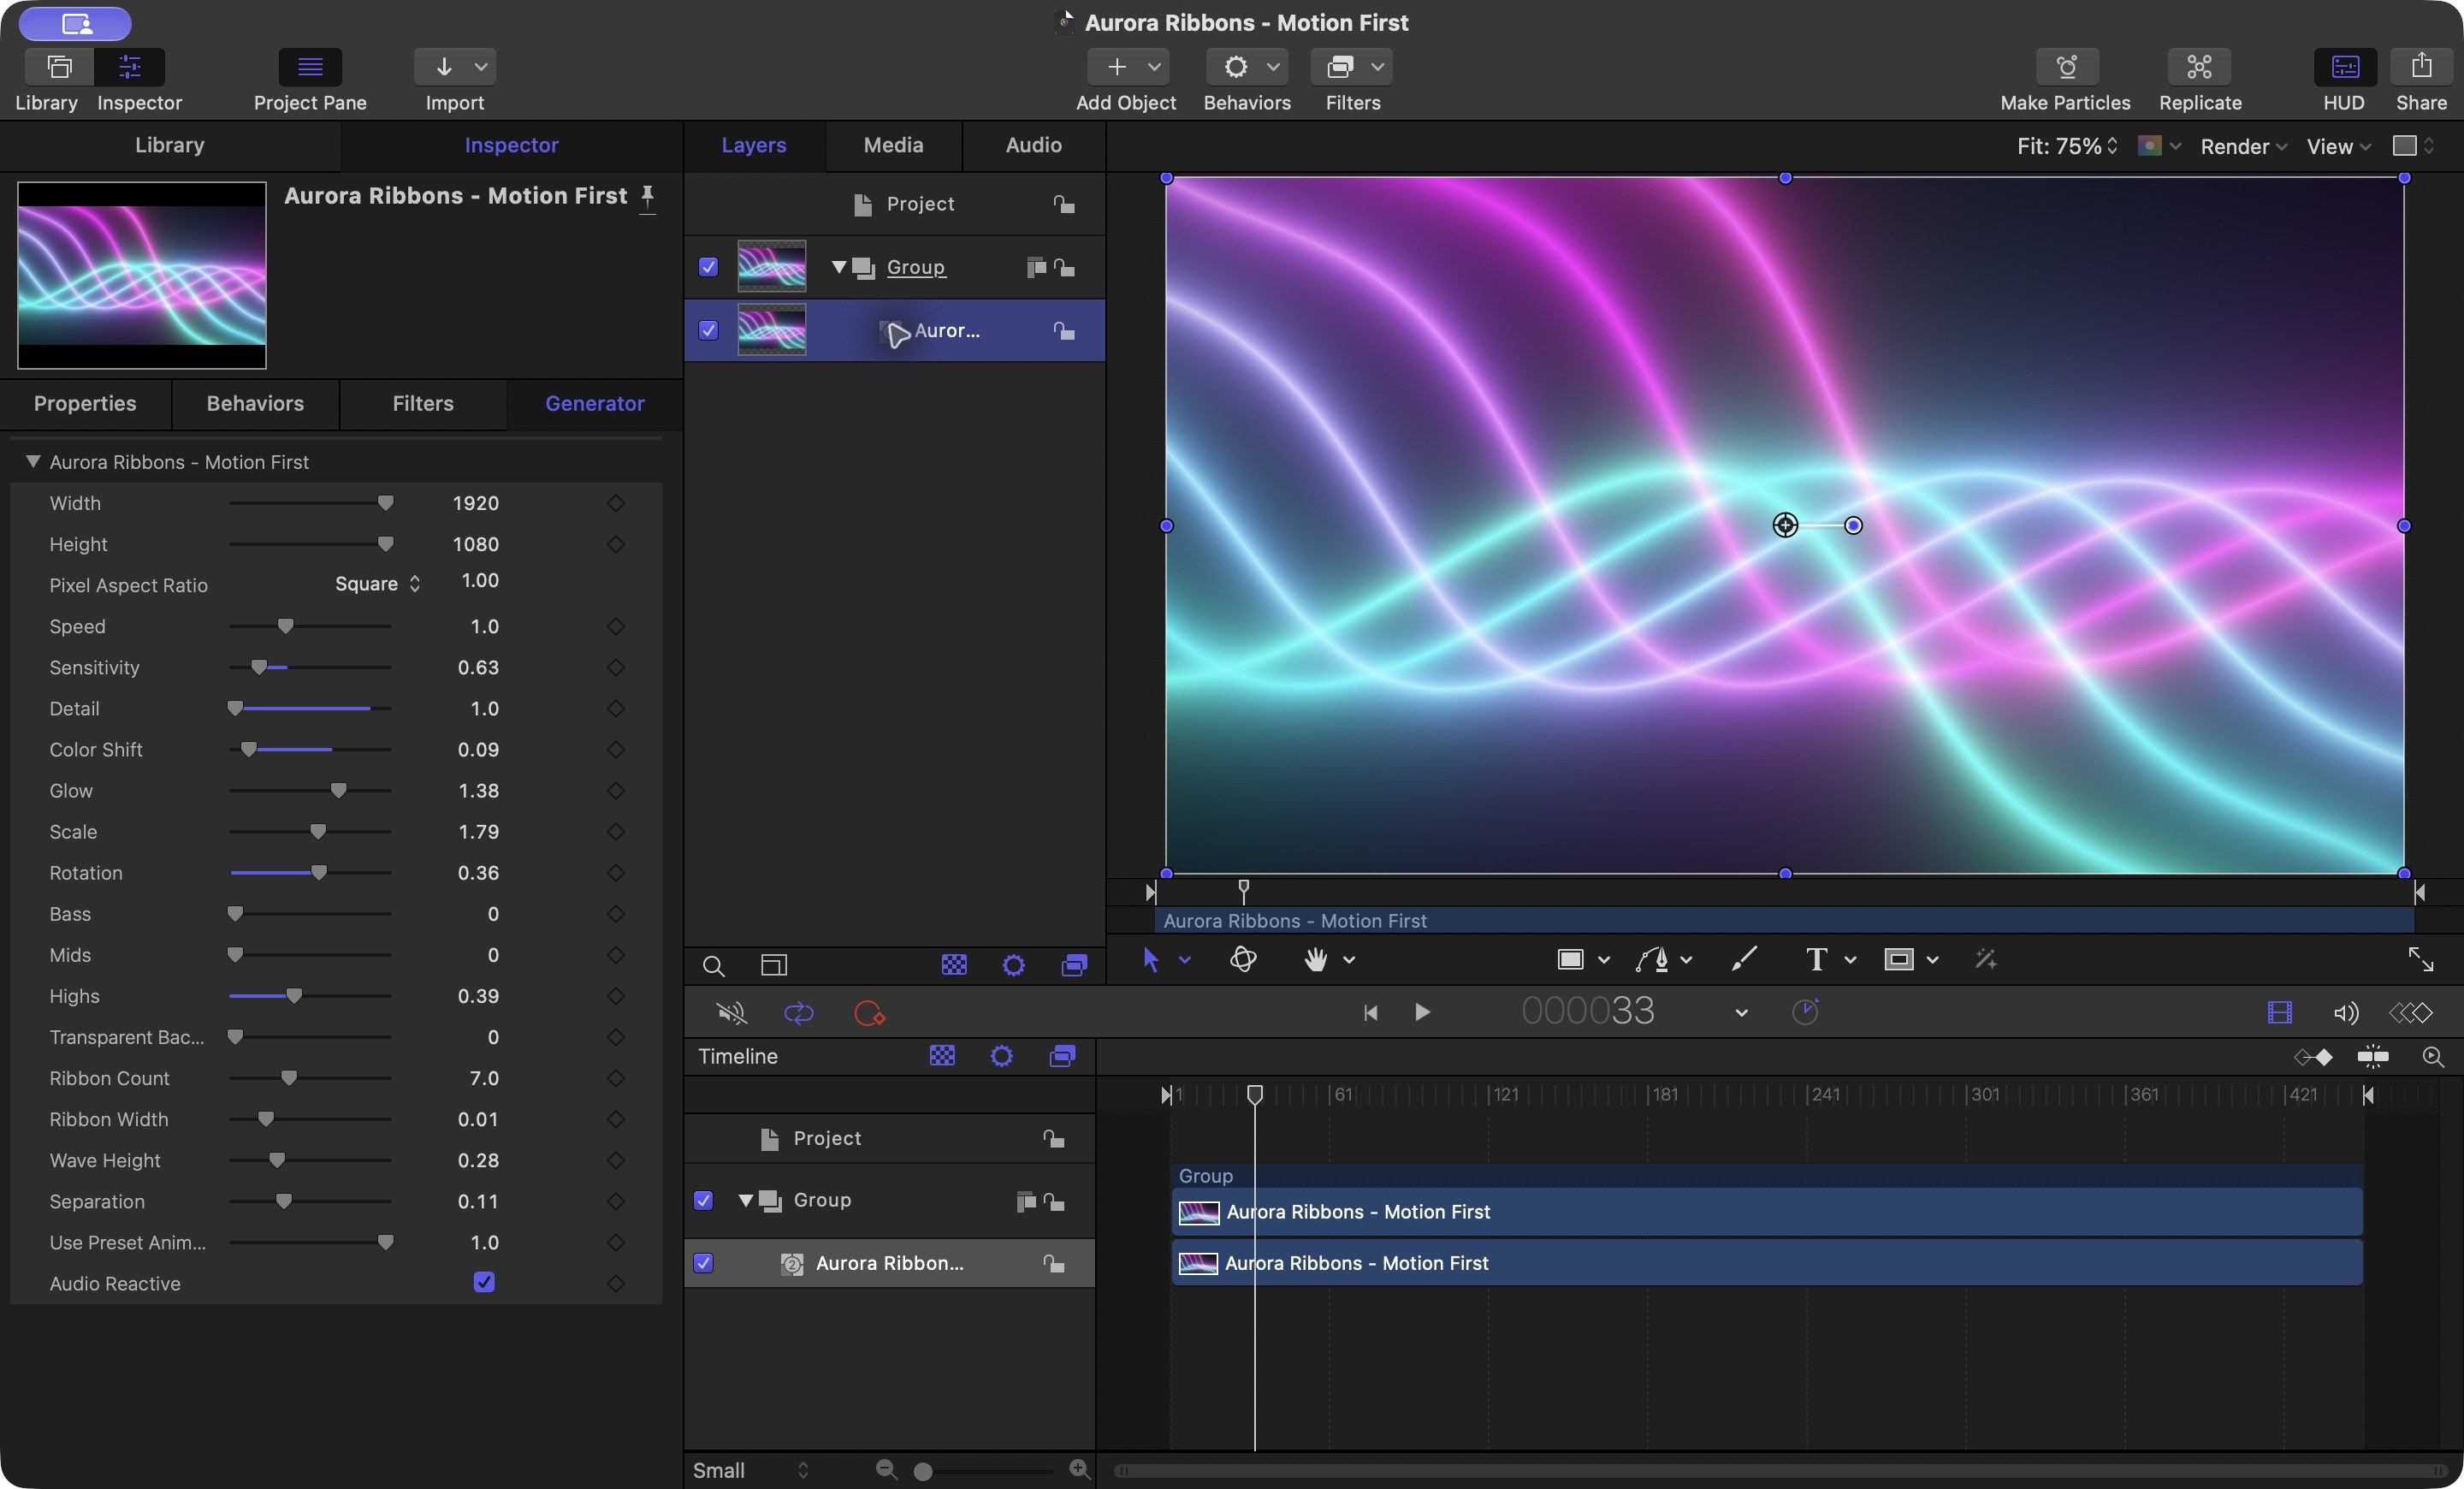This screenshot has width=2464, height=1489.
Task: Select the Text tool
Action: point(1816,959)
